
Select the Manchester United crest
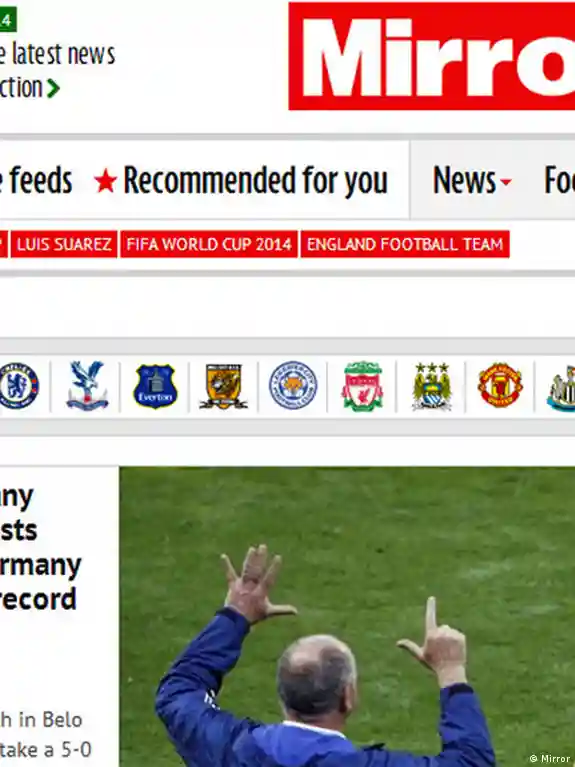tap(500, 385)
